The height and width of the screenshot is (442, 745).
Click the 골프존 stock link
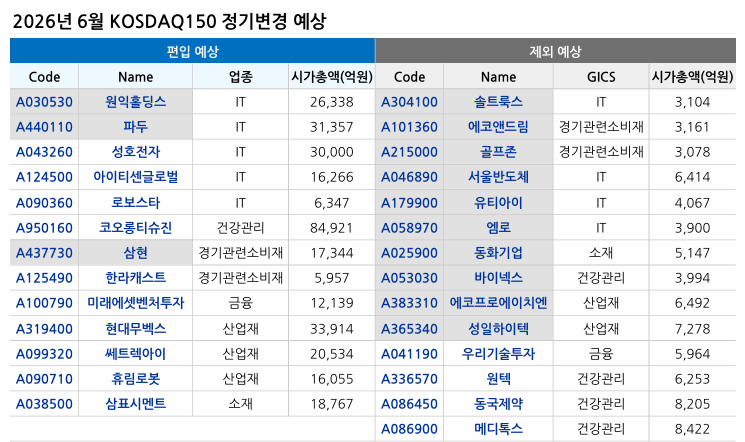pyautogui.click(x=498, y=152)
